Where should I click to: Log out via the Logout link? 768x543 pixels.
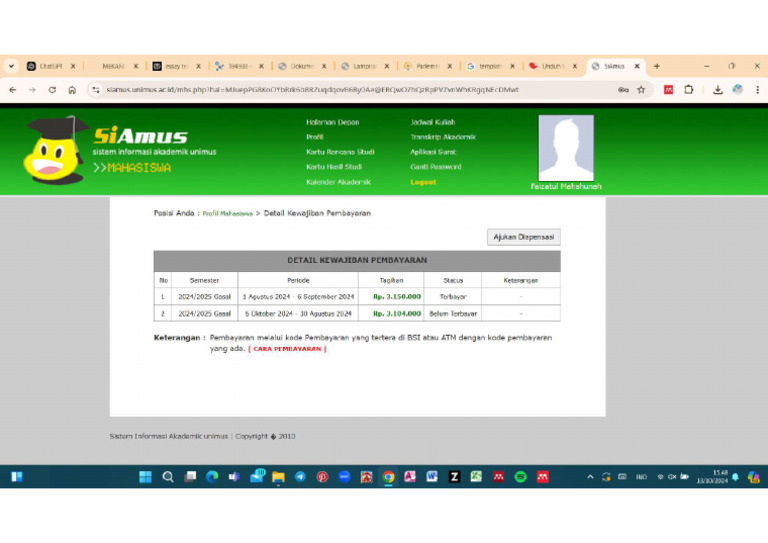pos(423,182)
